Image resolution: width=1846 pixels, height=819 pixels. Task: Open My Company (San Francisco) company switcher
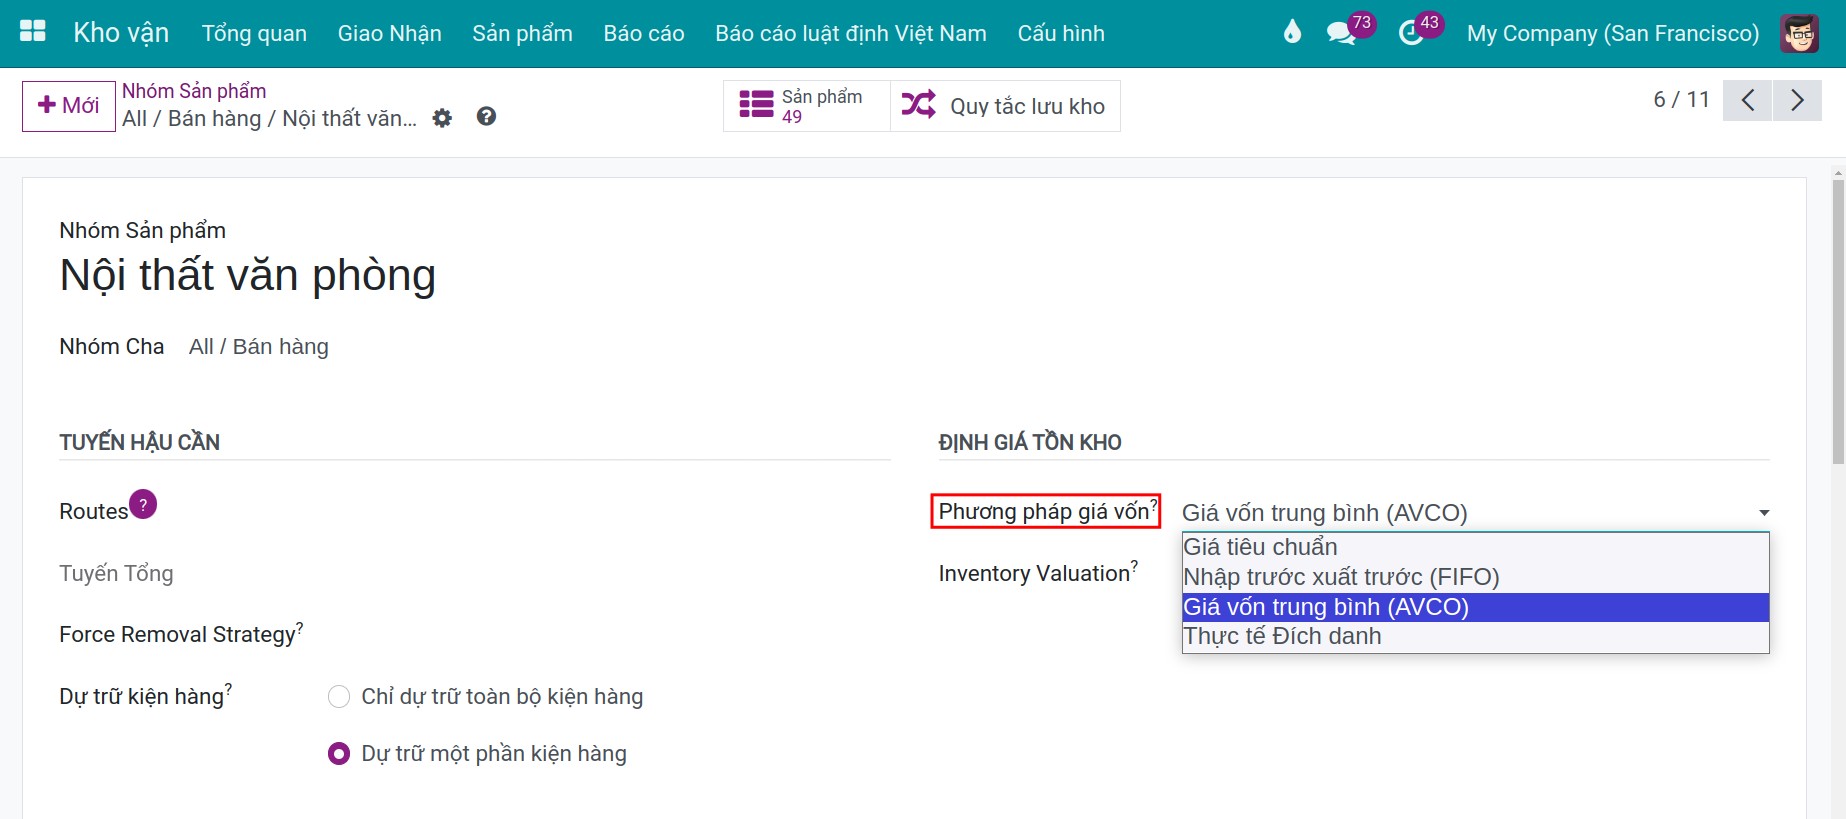click(x=1612, y=33)
